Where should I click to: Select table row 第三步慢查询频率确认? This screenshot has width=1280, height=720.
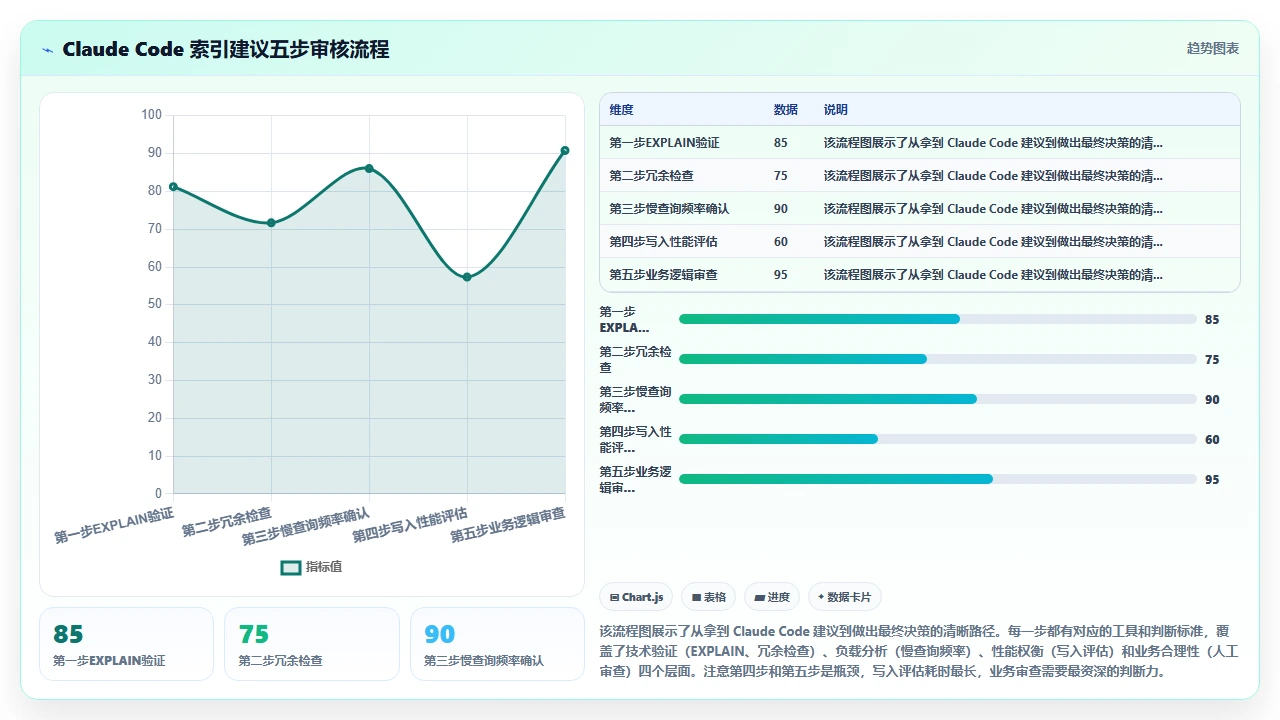[919, 209]
